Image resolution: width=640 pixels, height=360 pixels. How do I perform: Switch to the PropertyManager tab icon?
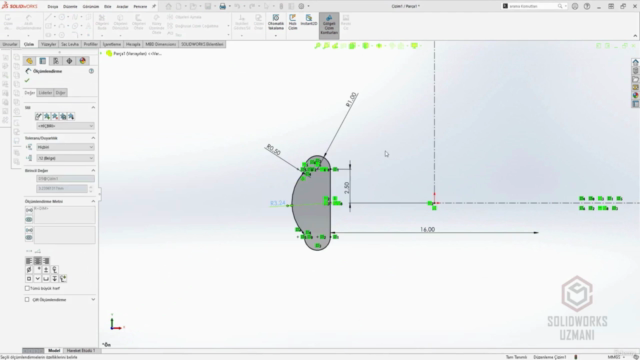pyautogui.click(x=42, y=61)
